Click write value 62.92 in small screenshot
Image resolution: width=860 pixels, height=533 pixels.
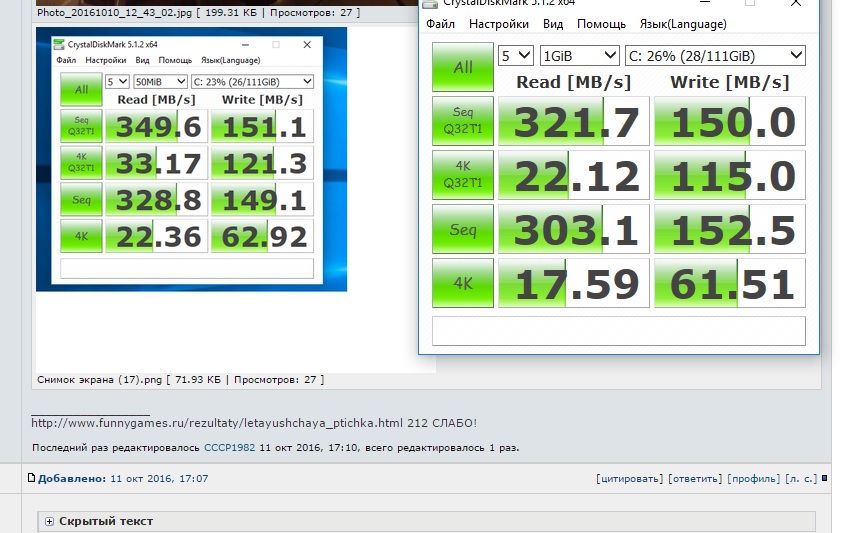coord(262,236)
